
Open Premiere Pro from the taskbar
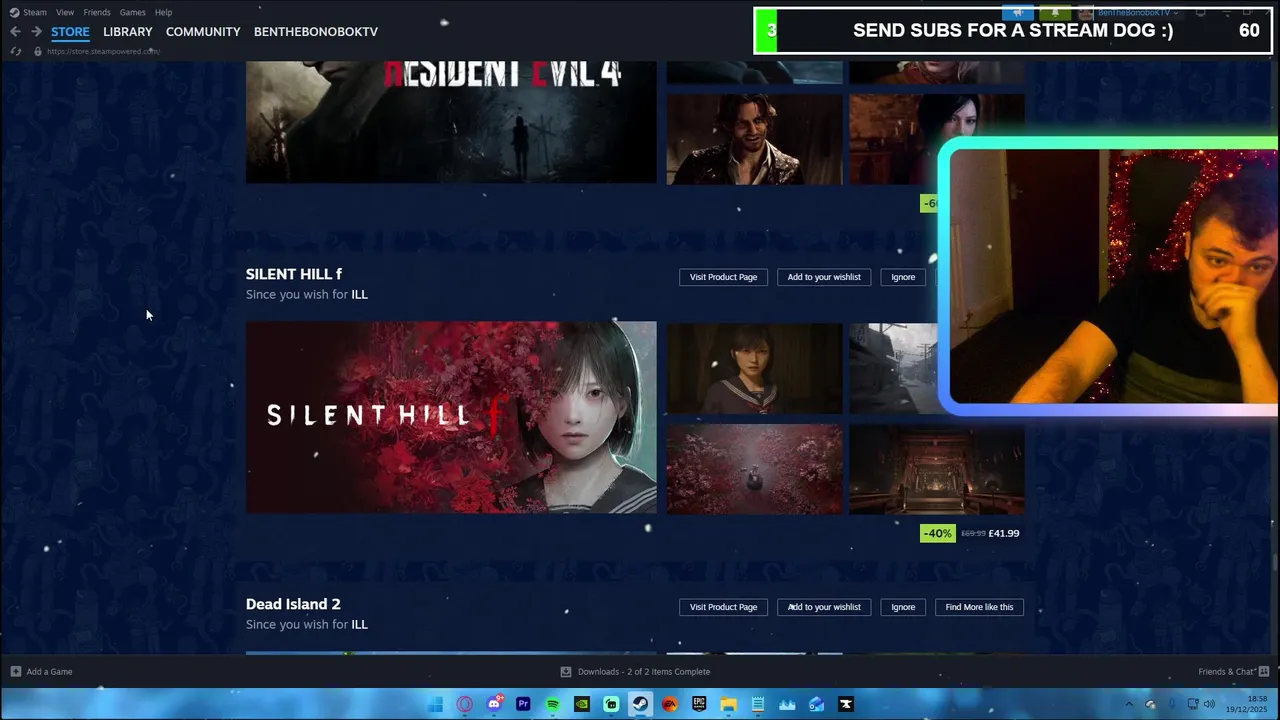click(523, 704)
